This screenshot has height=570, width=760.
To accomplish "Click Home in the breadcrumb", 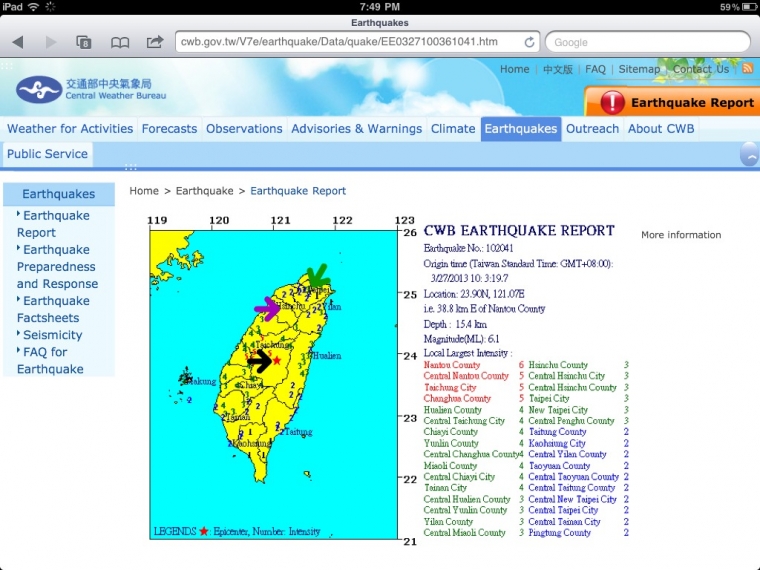I will click(x=144, y=191).
